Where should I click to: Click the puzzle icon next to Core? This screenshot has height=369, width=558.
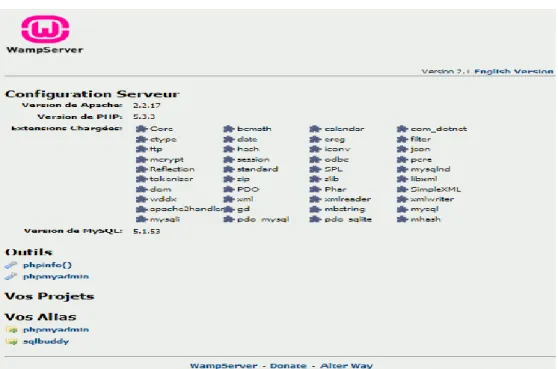142,129
